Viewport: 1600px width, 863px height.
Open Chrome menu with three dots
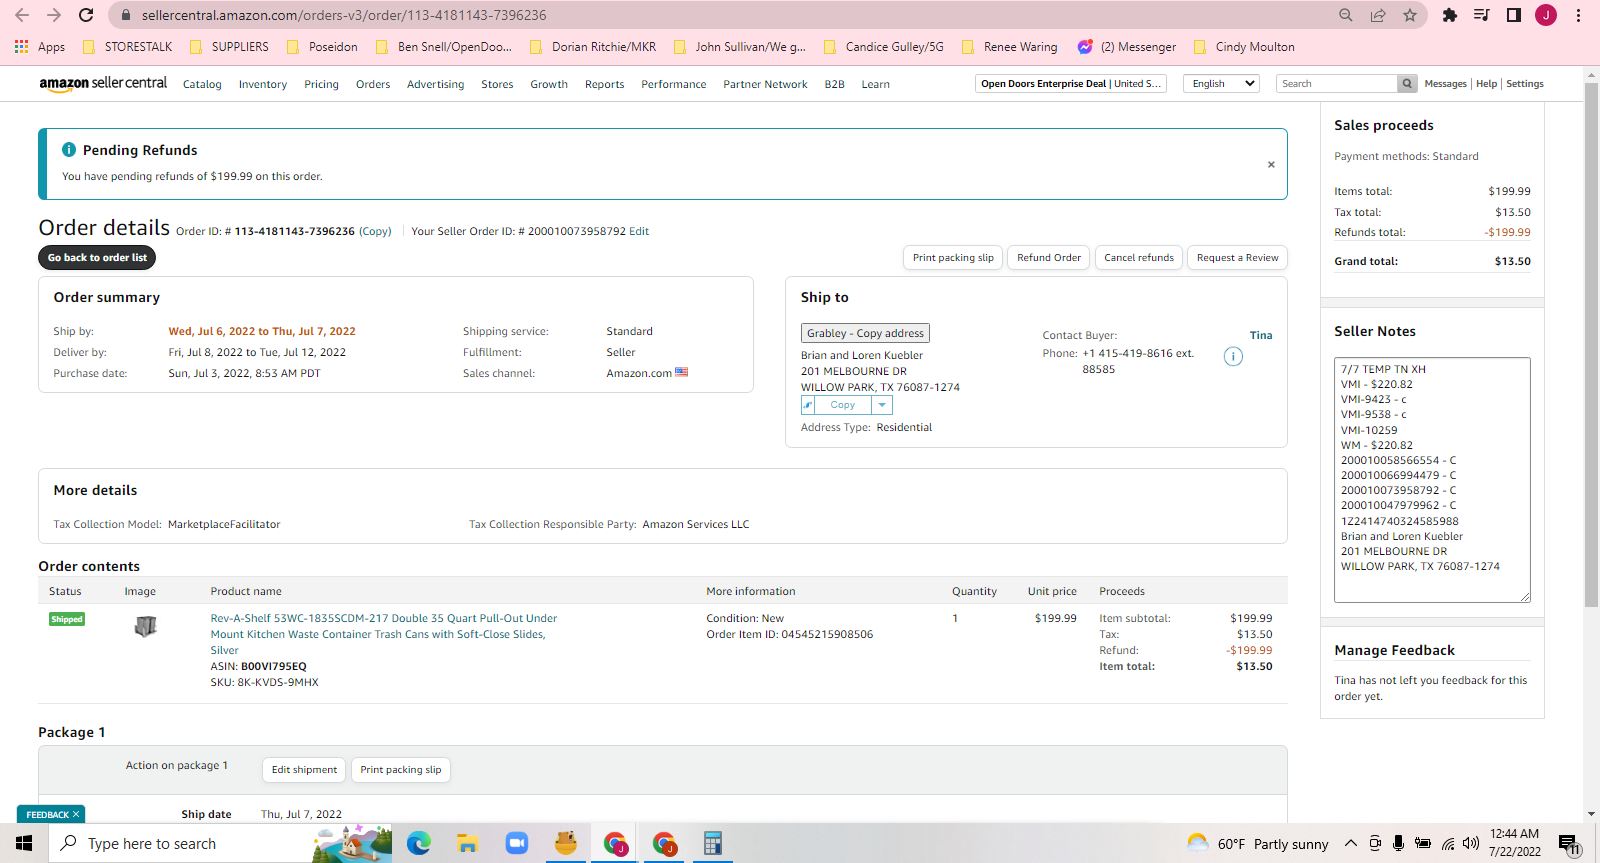tap(1578, 15)
